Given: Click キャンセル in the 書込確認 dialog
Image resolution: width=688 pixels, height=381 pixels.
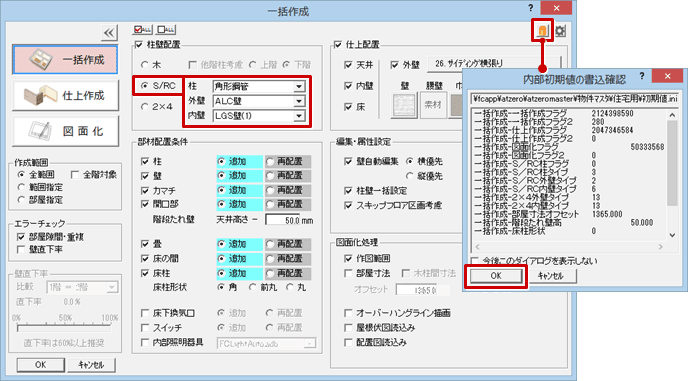Looking at the screenshot, I should coord(551,276).
